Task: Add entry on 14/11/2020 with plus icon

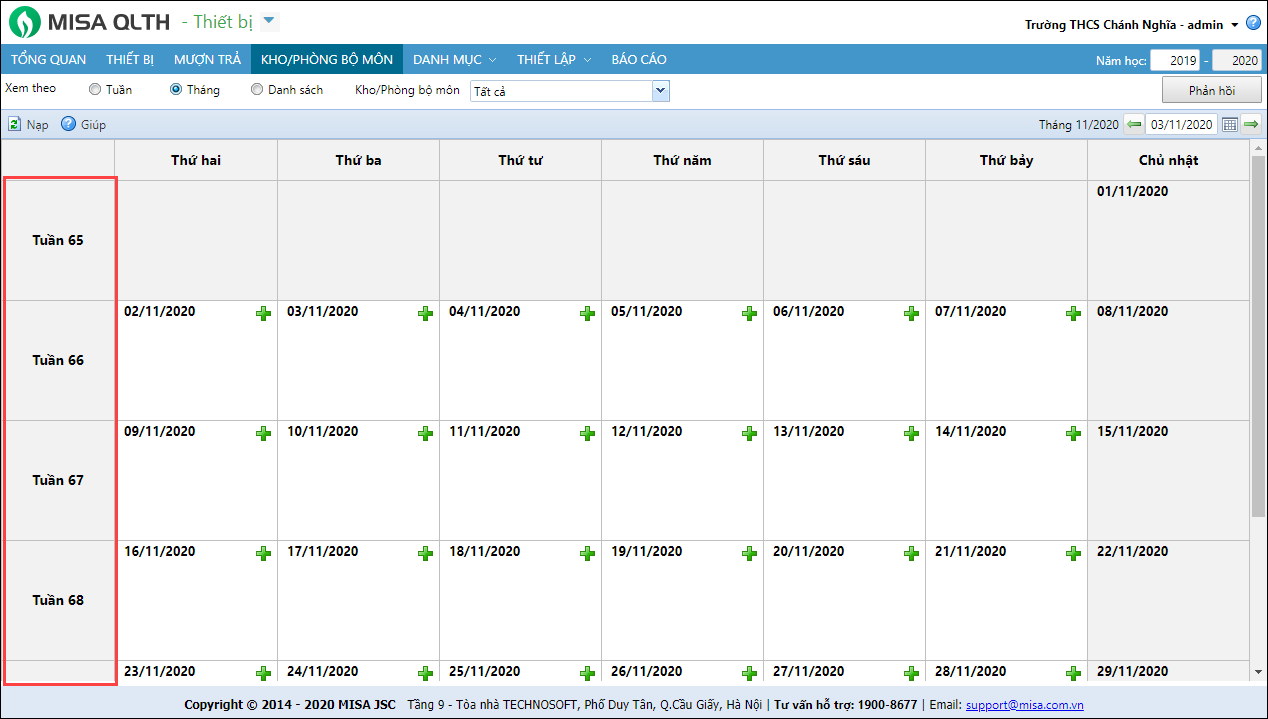Action: point(1073,433)
